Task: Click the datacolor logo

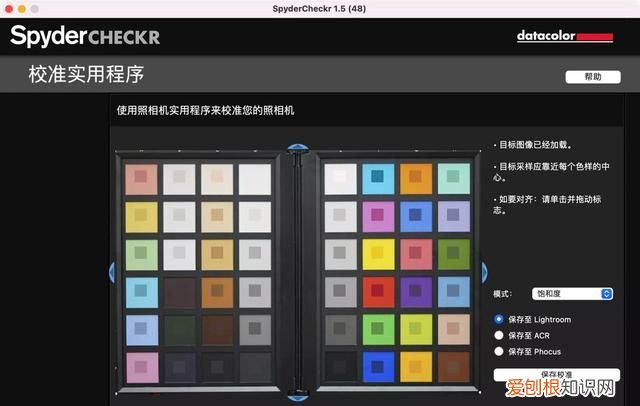Action: (564, 36)
